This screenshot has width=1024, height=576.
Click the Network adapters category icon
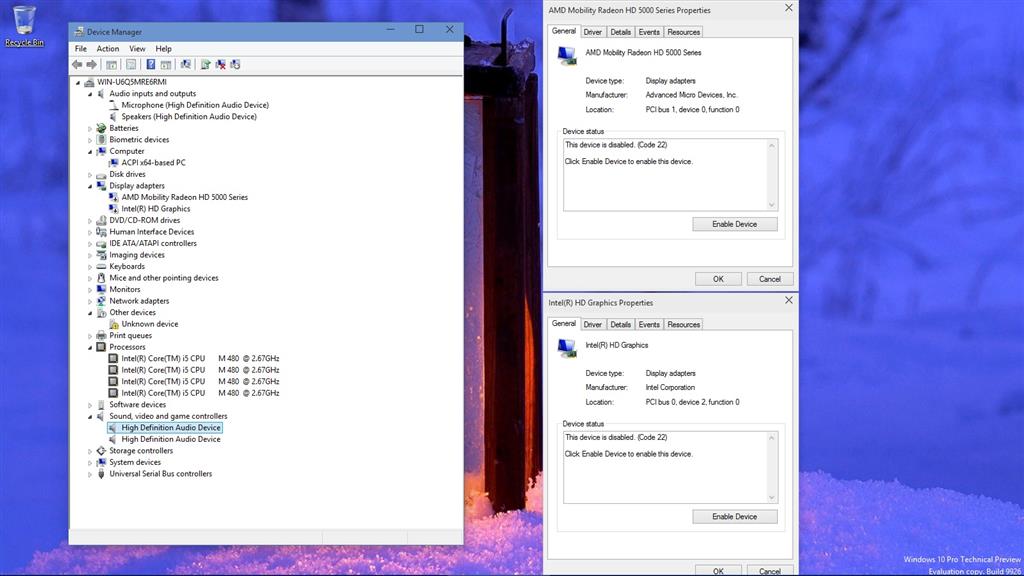(x=101, y=301)
